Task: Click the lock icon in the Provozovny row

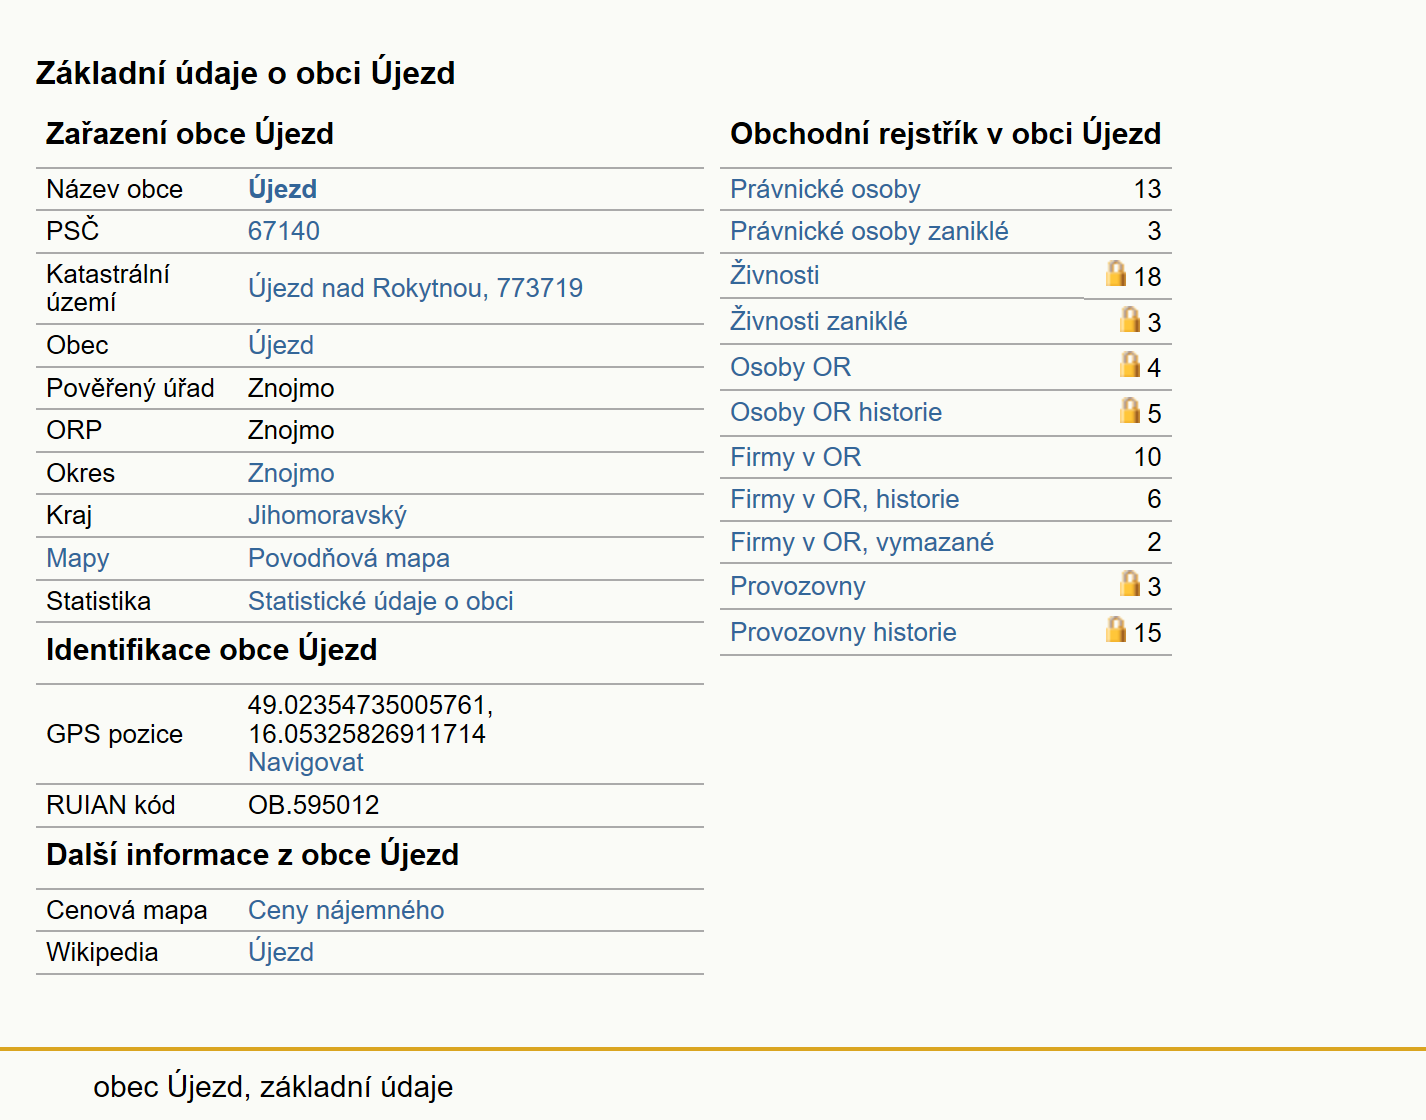Action: click(x=1130, y=583)
